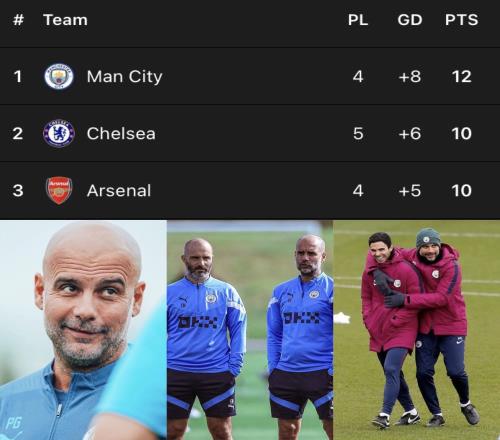Click Man City's +8 goal difference
This screenshot has width=500, height=440.
410,77
